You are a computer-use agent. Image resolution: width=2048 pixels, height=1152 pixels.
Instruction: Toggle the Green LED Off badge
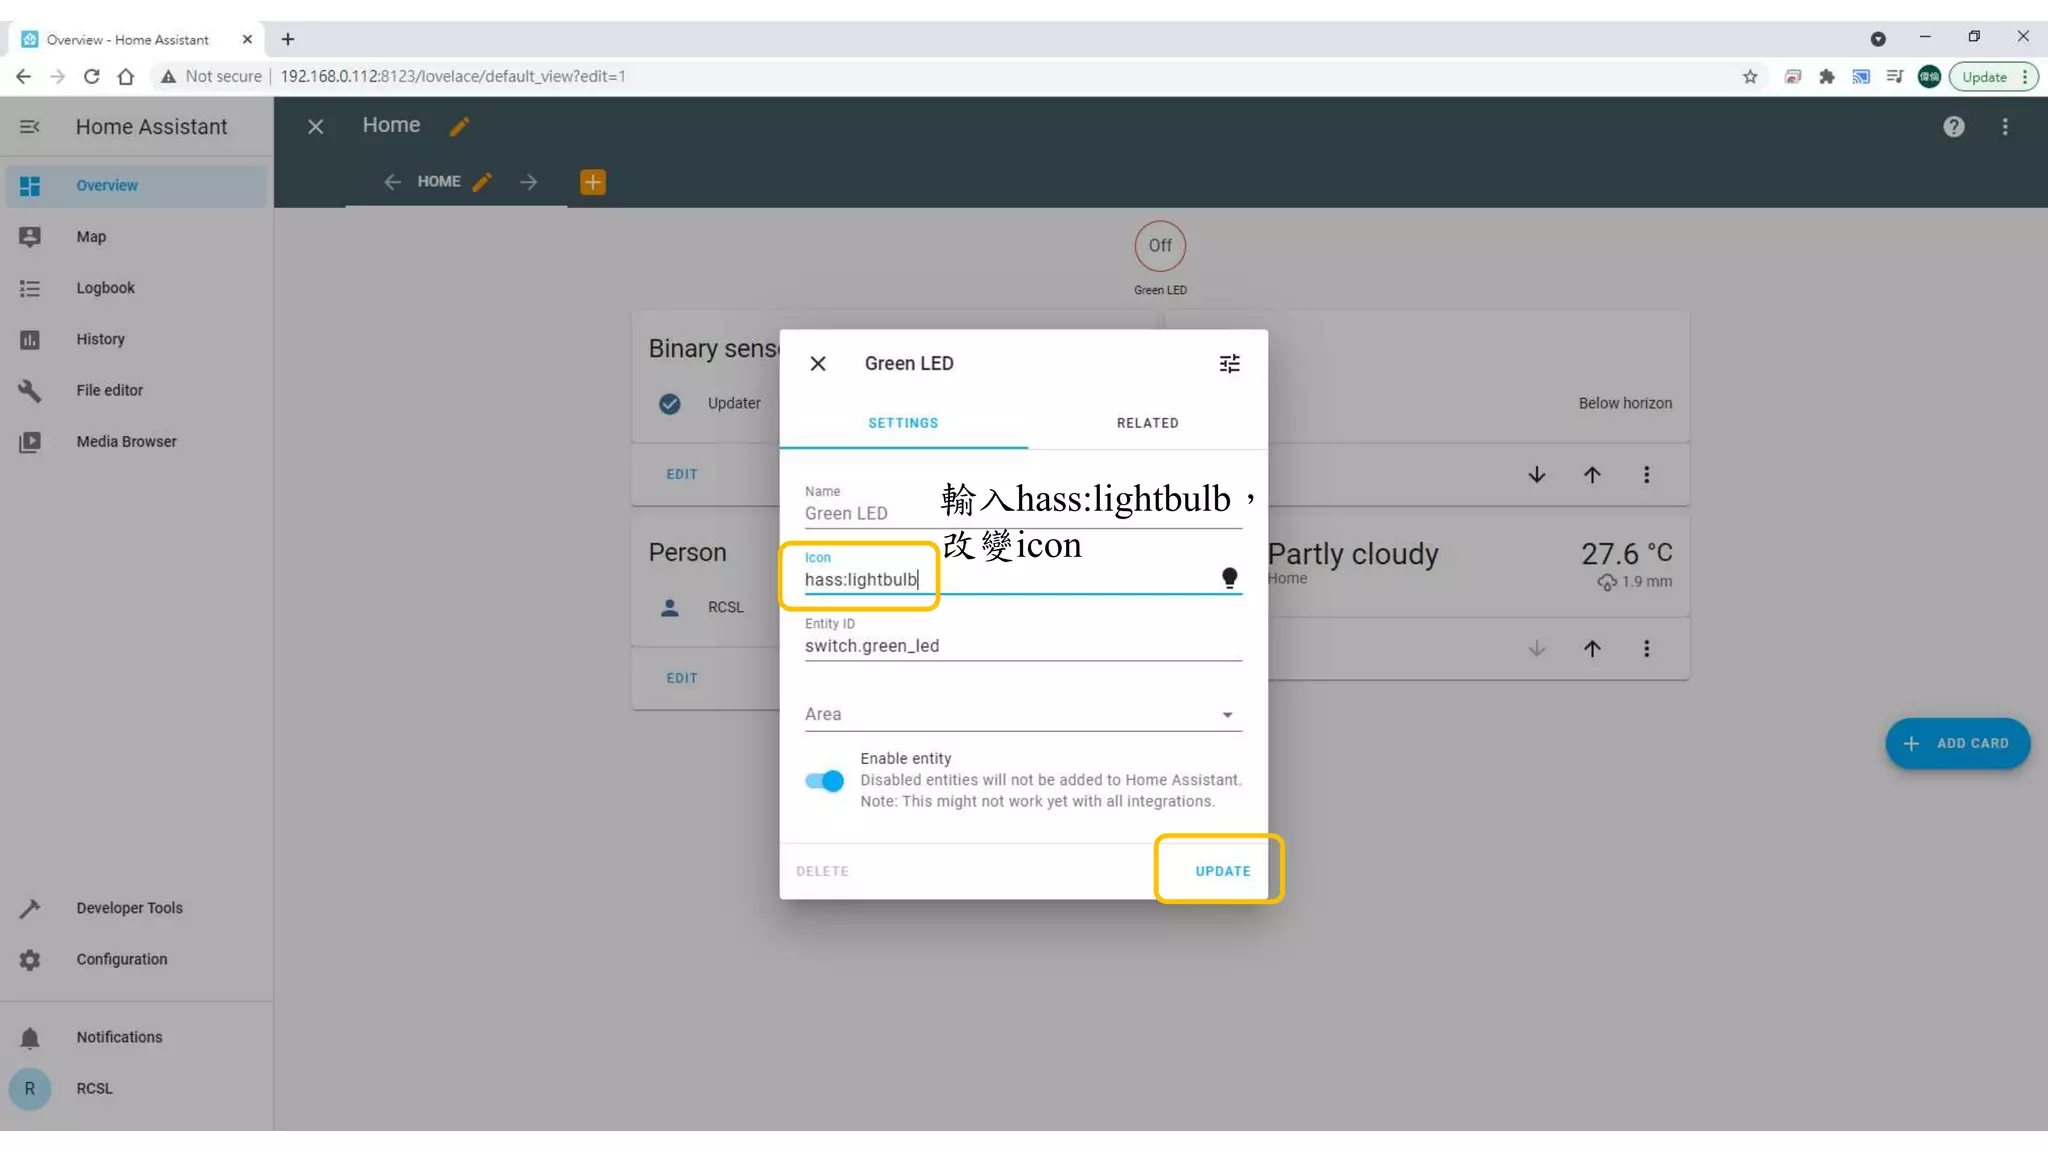tap(1159, 246)
